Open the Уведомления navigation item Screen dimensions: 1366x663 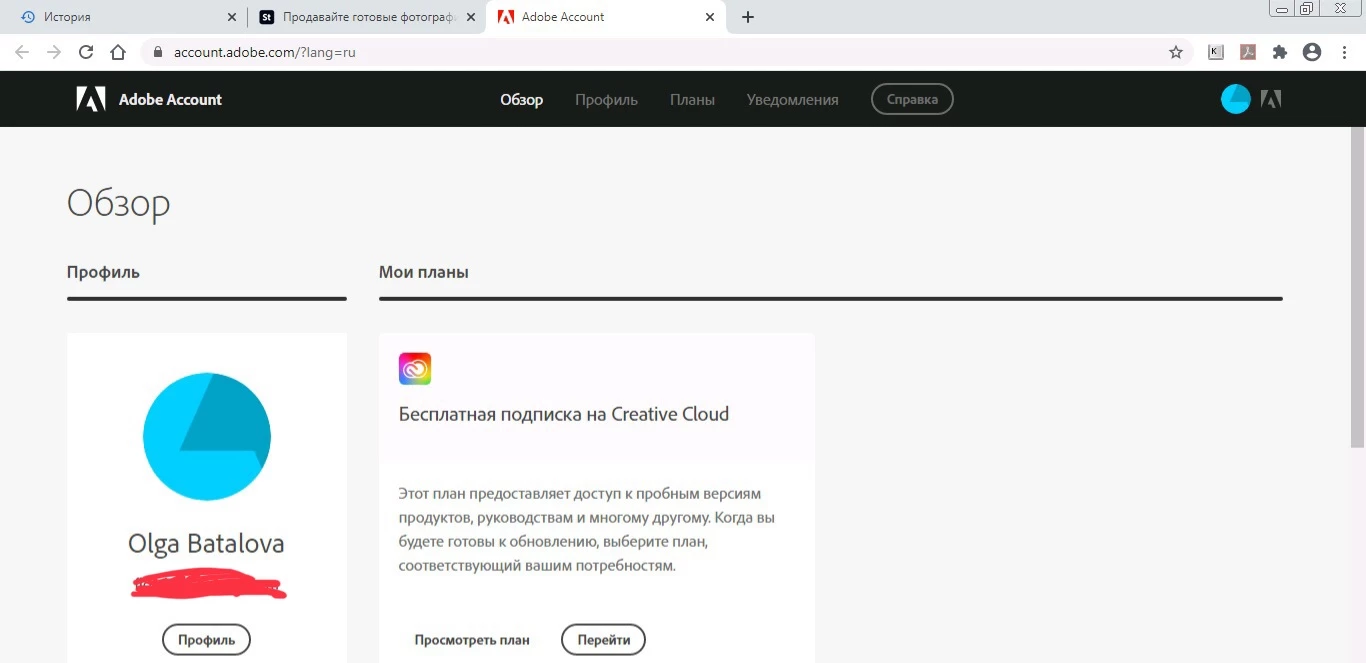point(792,99)
